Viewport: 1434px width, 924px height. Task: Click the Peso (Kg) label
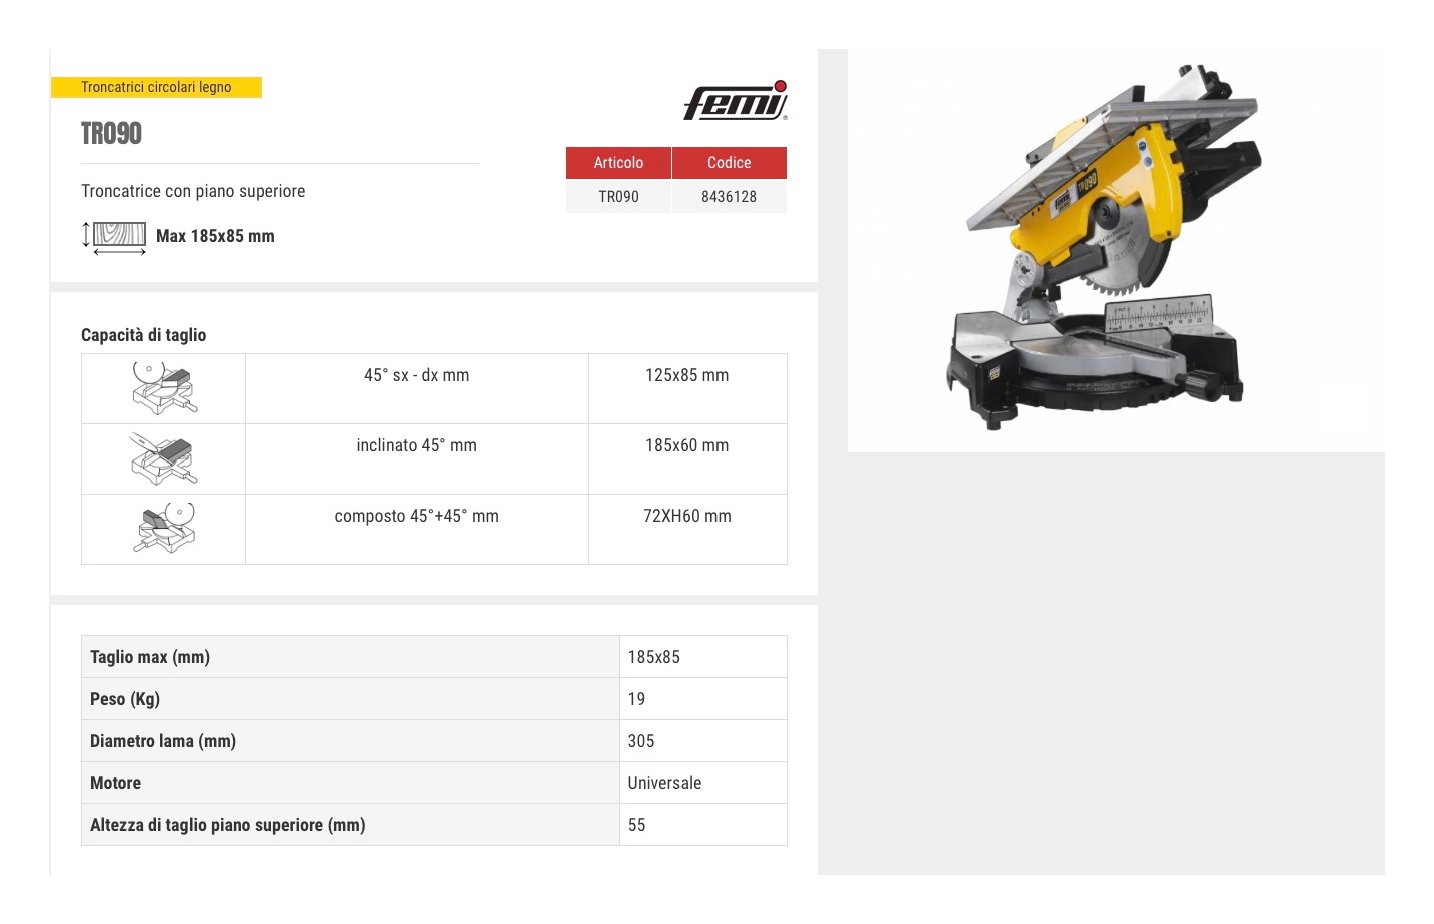tap(125, 699)
